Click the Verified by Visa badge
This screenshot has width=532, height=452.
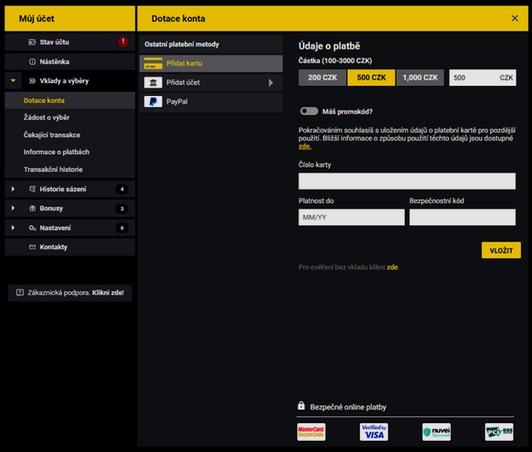[374, 432]
